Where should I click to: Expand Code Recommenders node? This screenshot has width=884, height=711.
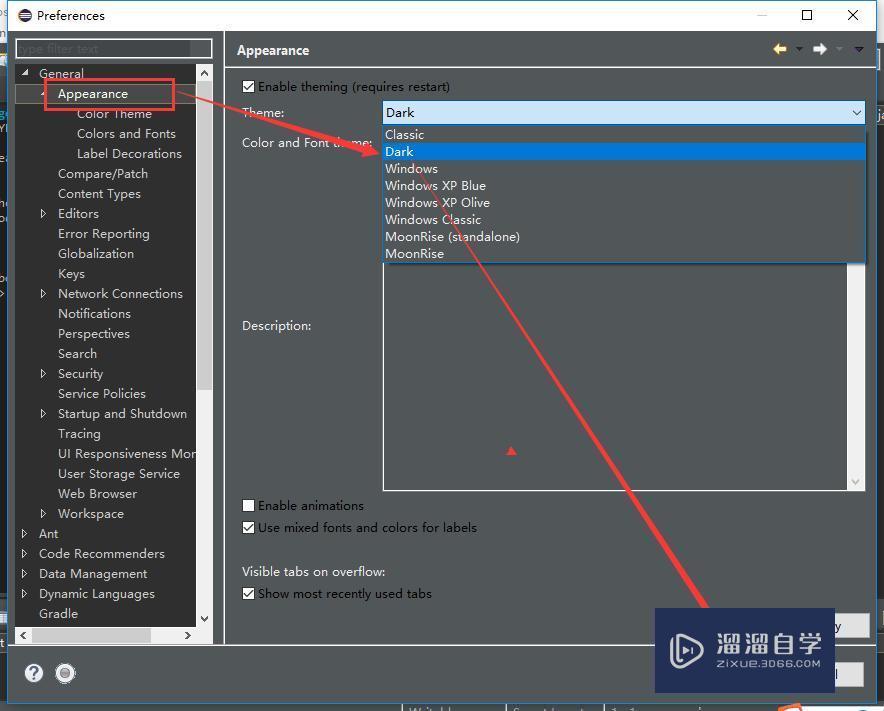coord(24,554)
